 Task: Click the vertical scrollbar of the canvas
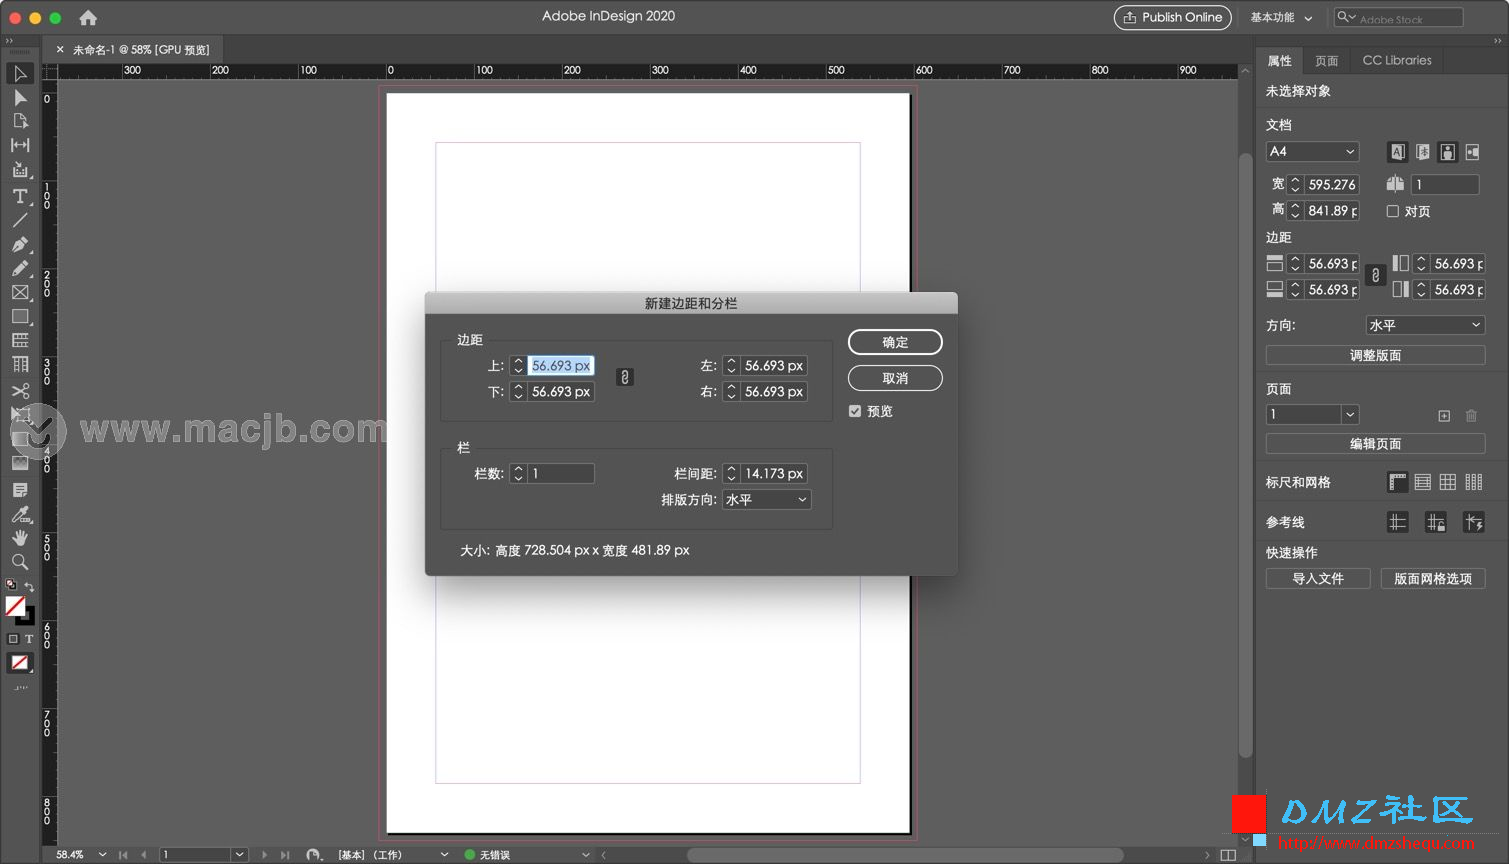point(1245,455)
